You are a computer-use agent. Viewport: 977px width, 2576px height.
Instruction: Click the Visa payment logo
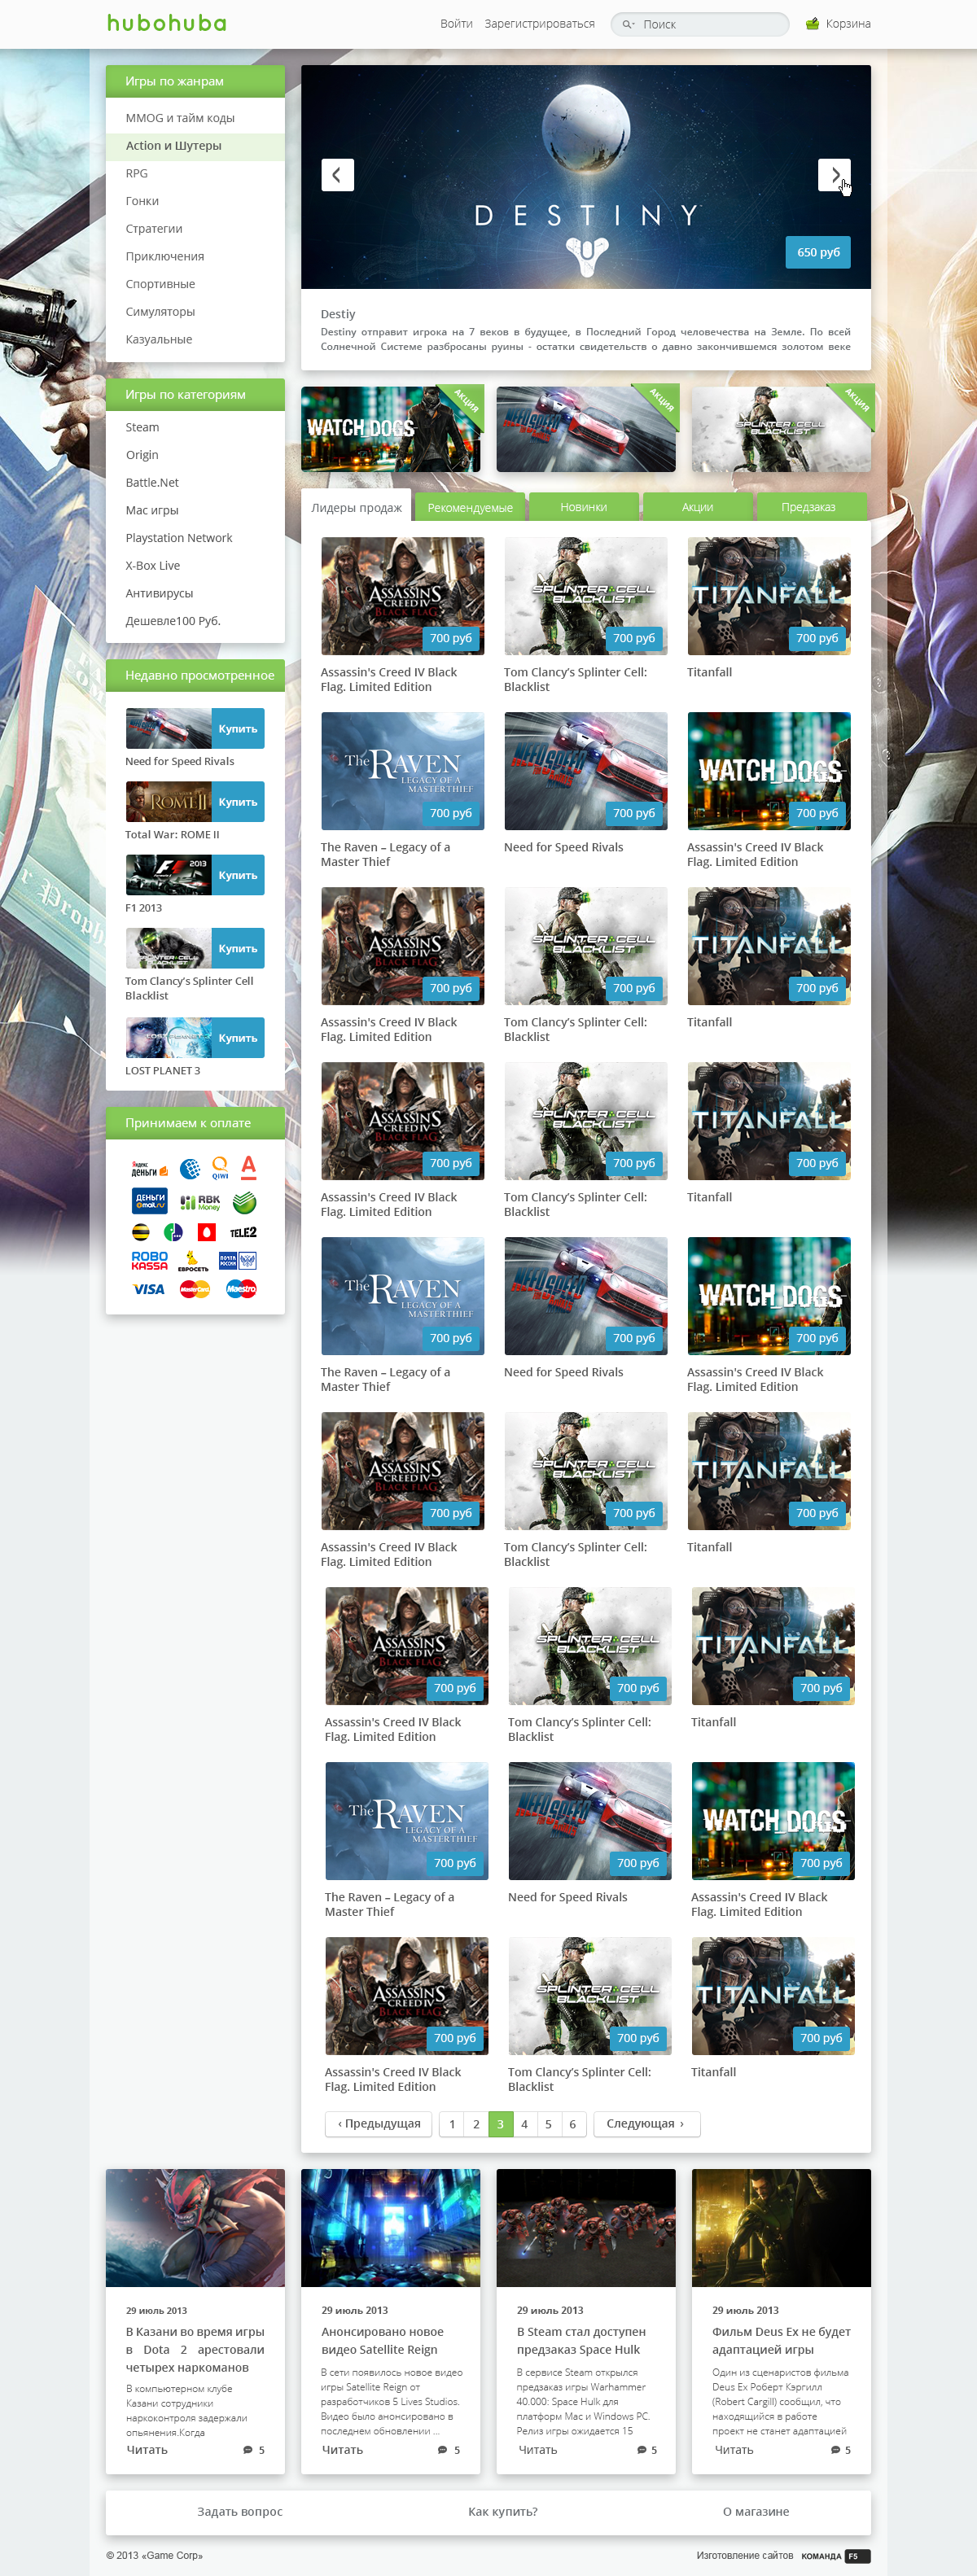149,1289
